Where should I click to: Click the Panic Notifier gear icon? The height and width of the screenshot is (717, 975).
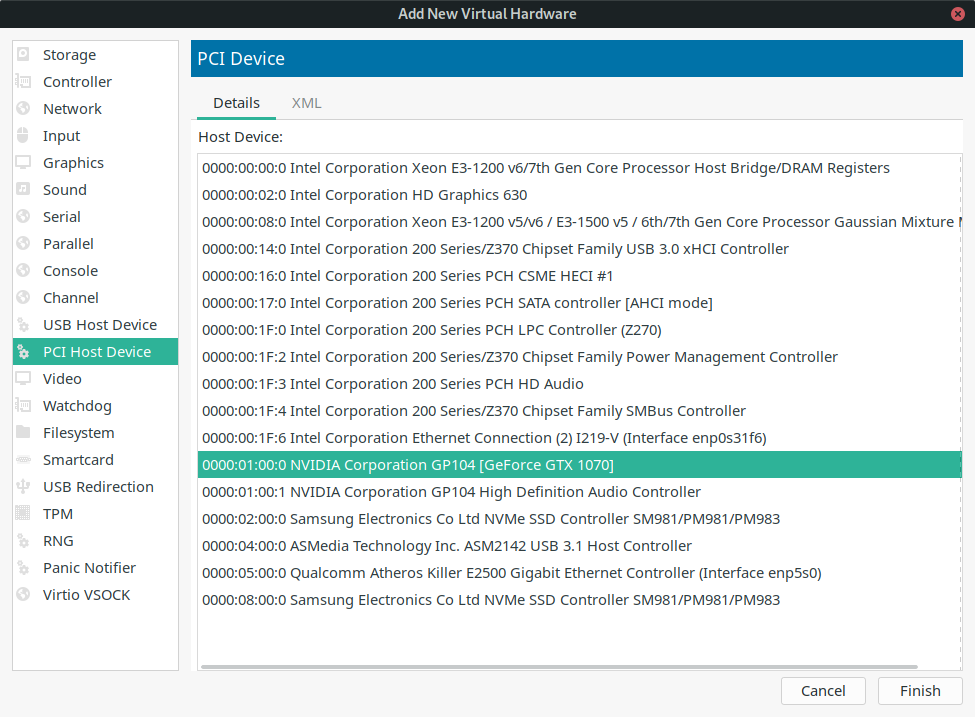click(23, 568)
